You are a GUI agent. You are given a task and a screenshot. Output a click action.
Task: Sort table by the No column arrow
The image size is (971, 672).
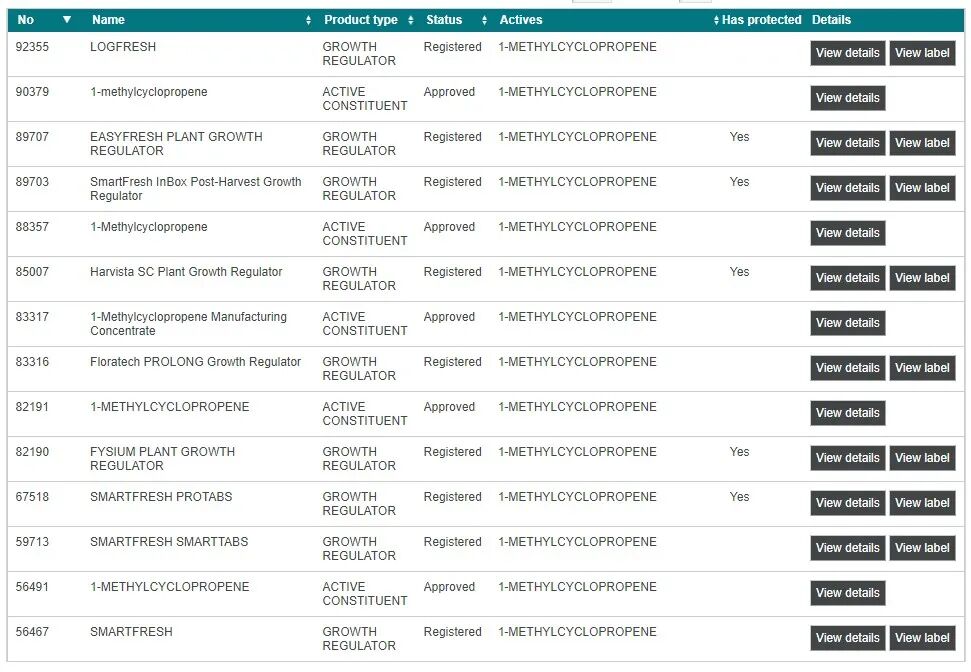[67, 20]
